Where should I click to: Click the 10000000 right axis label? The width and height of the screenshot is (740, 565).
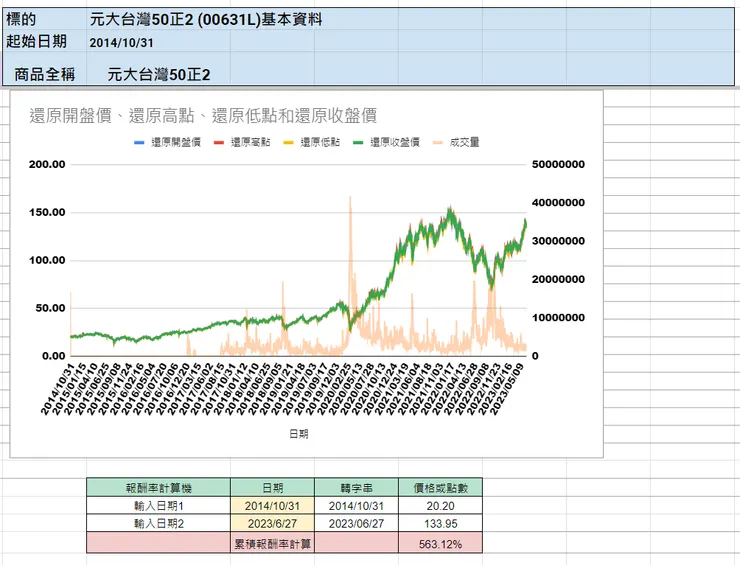(x=558, y=318)
